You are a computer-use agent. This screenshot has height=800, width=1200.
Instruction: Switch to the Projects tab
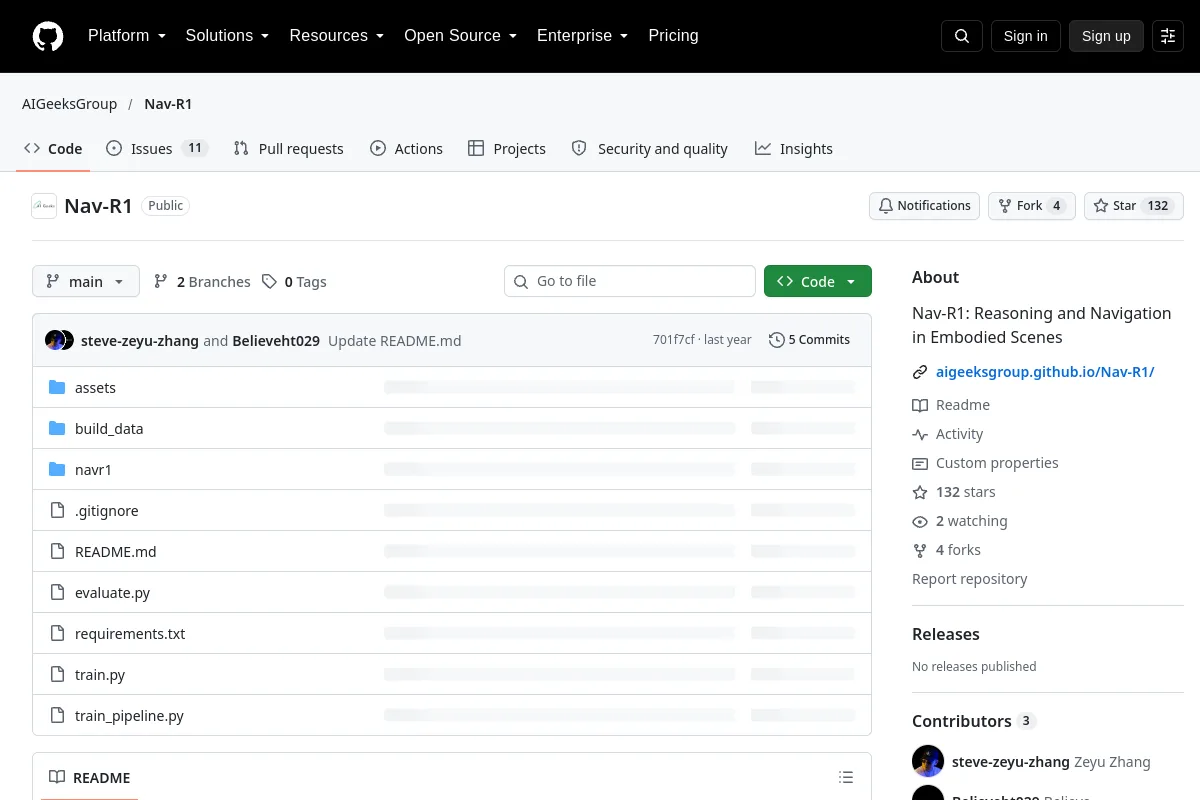(x=507, y=149)
